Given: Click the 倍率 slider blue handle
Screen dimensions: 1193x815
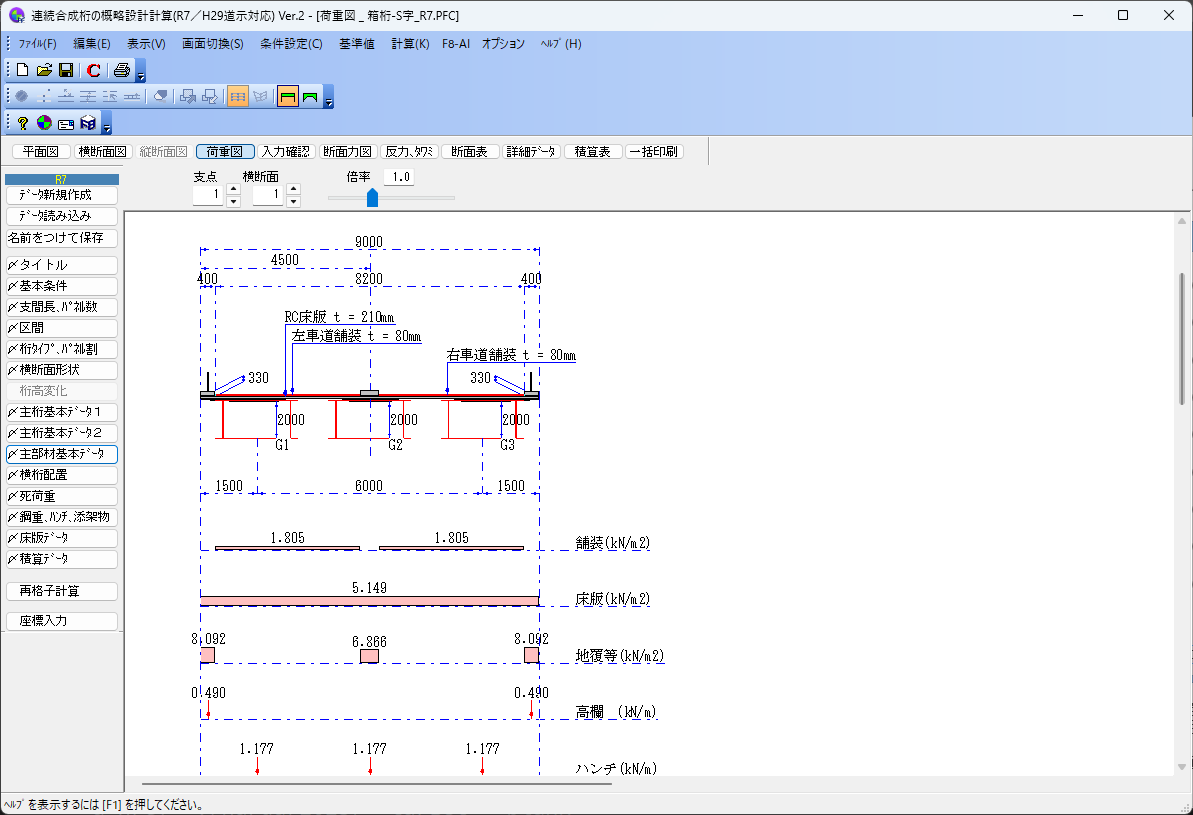Looking at the screenshot, I should click(372, 198).
